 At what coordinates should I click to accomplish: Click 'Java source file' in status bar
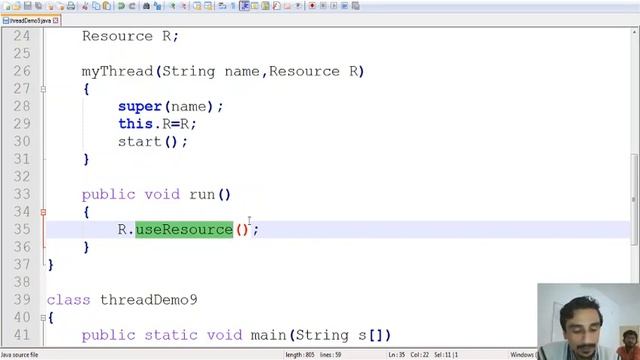[x=20, y=355]
